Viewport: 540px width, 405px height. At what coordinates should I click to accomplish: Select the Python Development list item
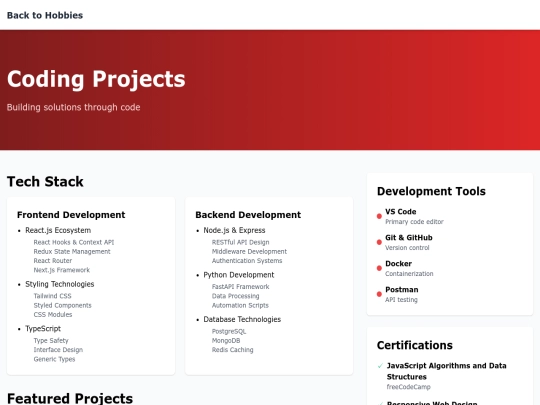pos(239,275)
